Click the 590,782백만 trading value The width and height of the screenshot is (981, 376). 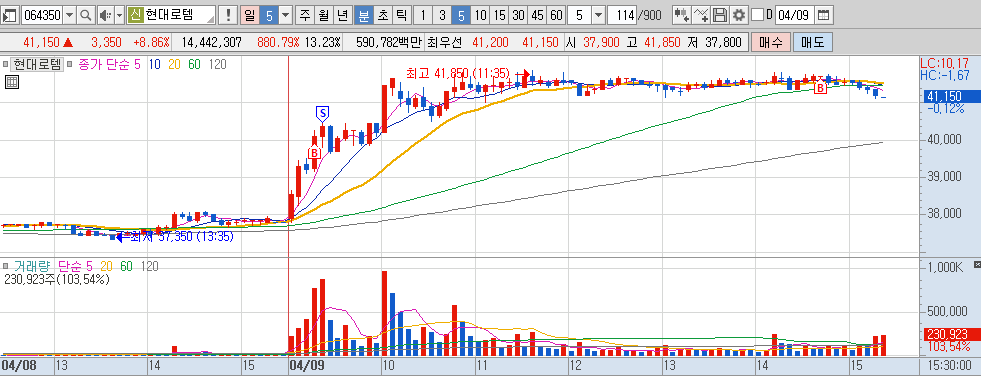pos(389,43)
